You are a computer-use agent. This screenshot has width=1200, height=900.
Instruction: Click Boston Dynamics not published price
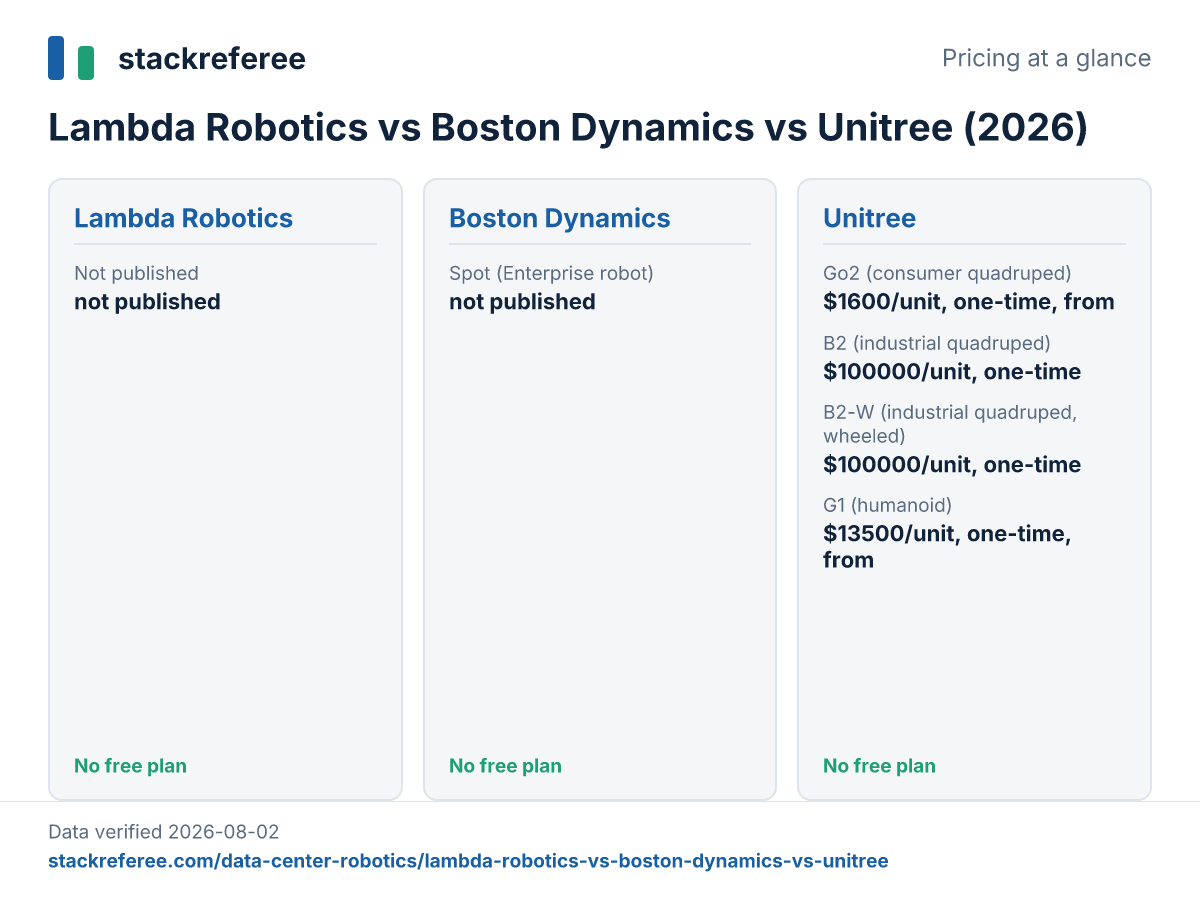tap(522, 302)
